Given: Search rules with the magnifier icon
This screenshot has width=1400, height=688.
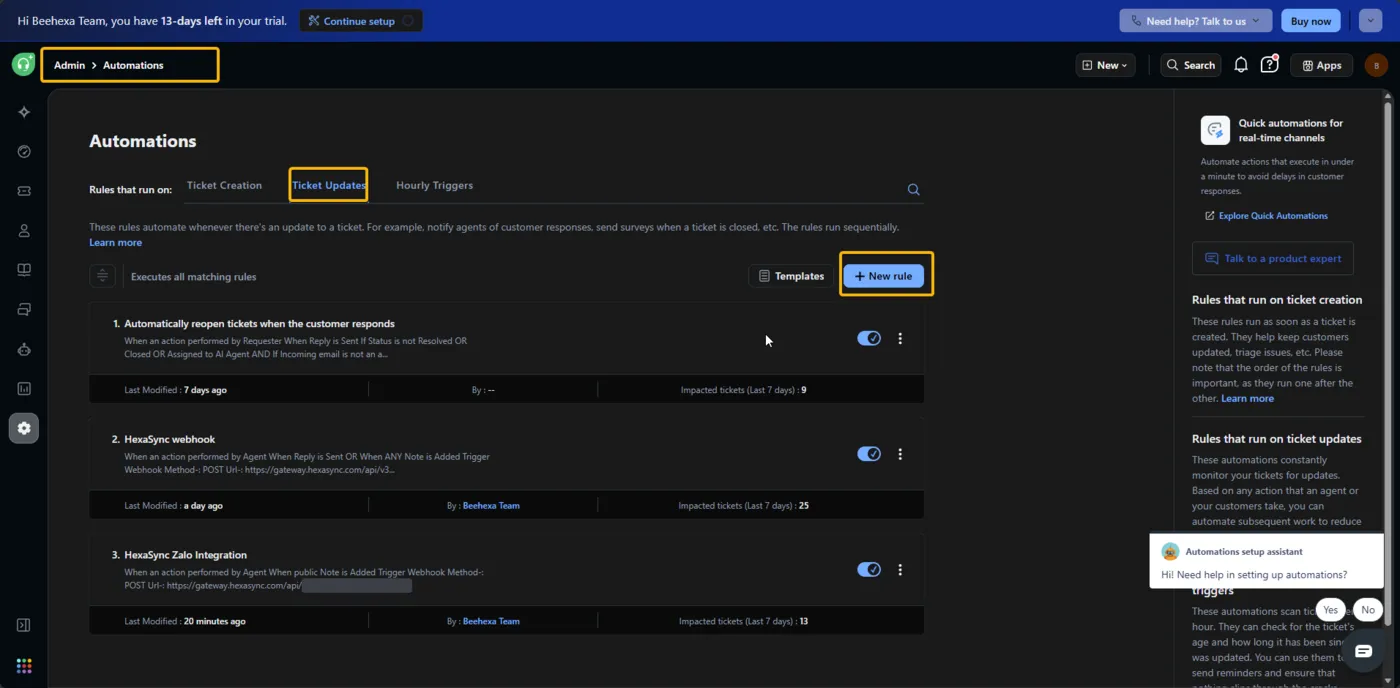Looking at the screenshot, I should coord(913,189).
